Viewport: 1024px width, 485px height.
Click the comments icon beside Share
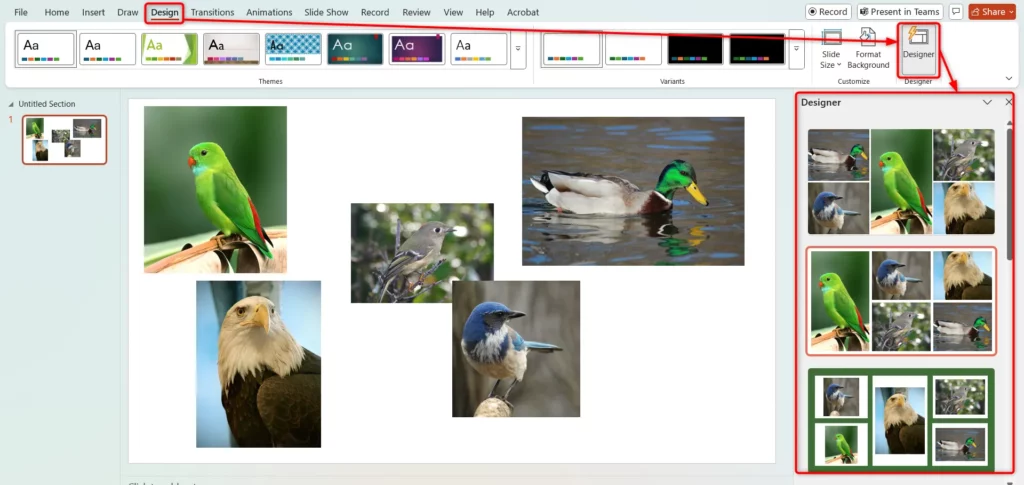coord(956,12)
